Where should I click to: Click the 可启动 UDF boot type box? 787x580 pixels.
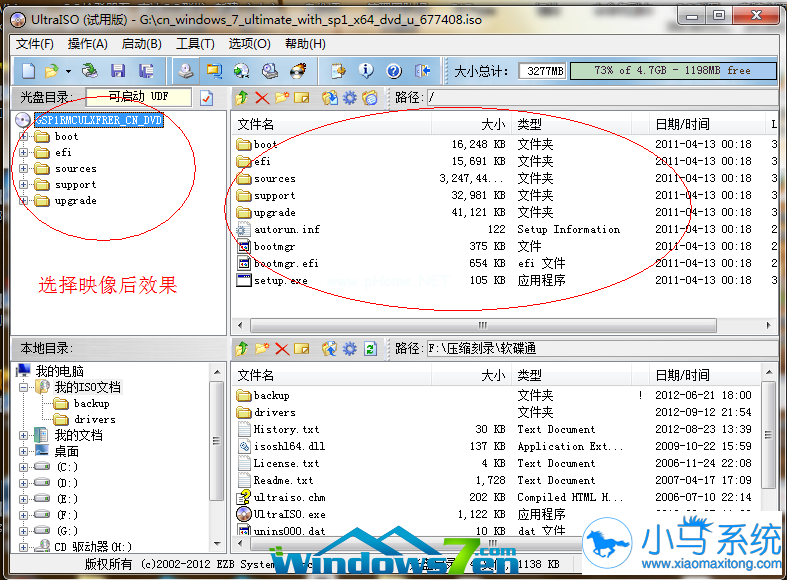click(139, 96)
